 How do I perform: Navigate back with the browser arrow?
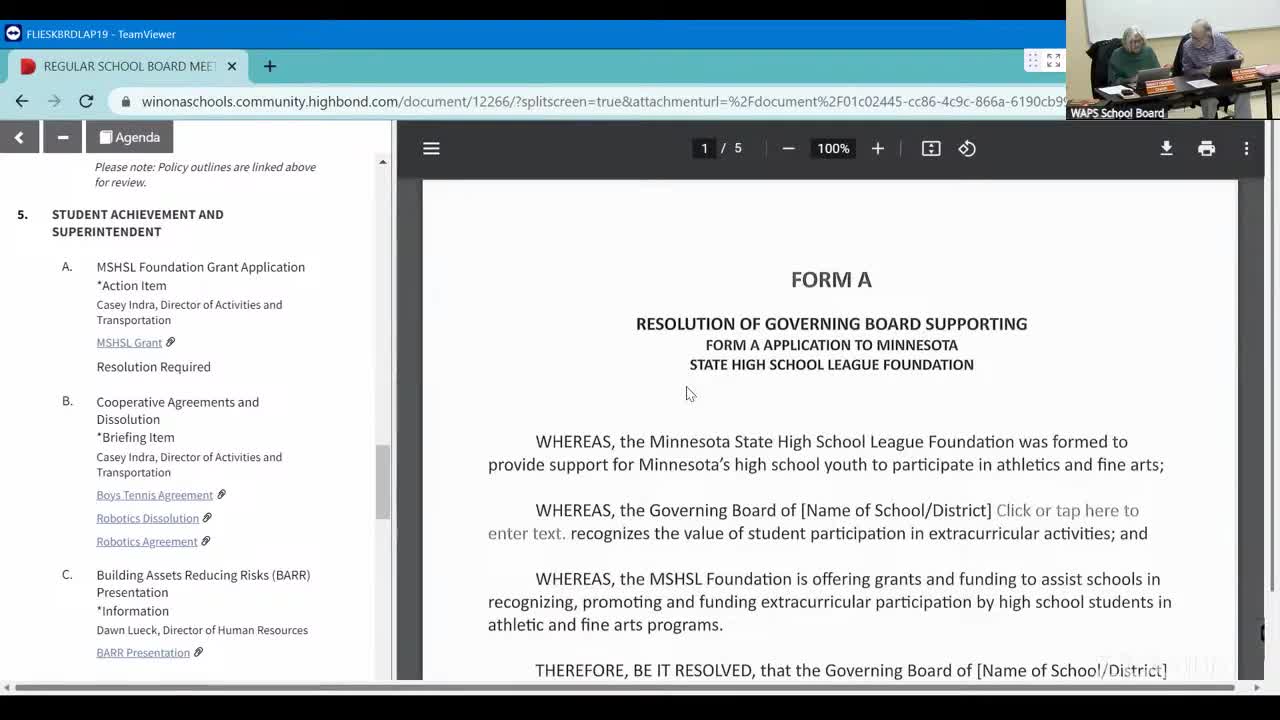pos(22,101)
